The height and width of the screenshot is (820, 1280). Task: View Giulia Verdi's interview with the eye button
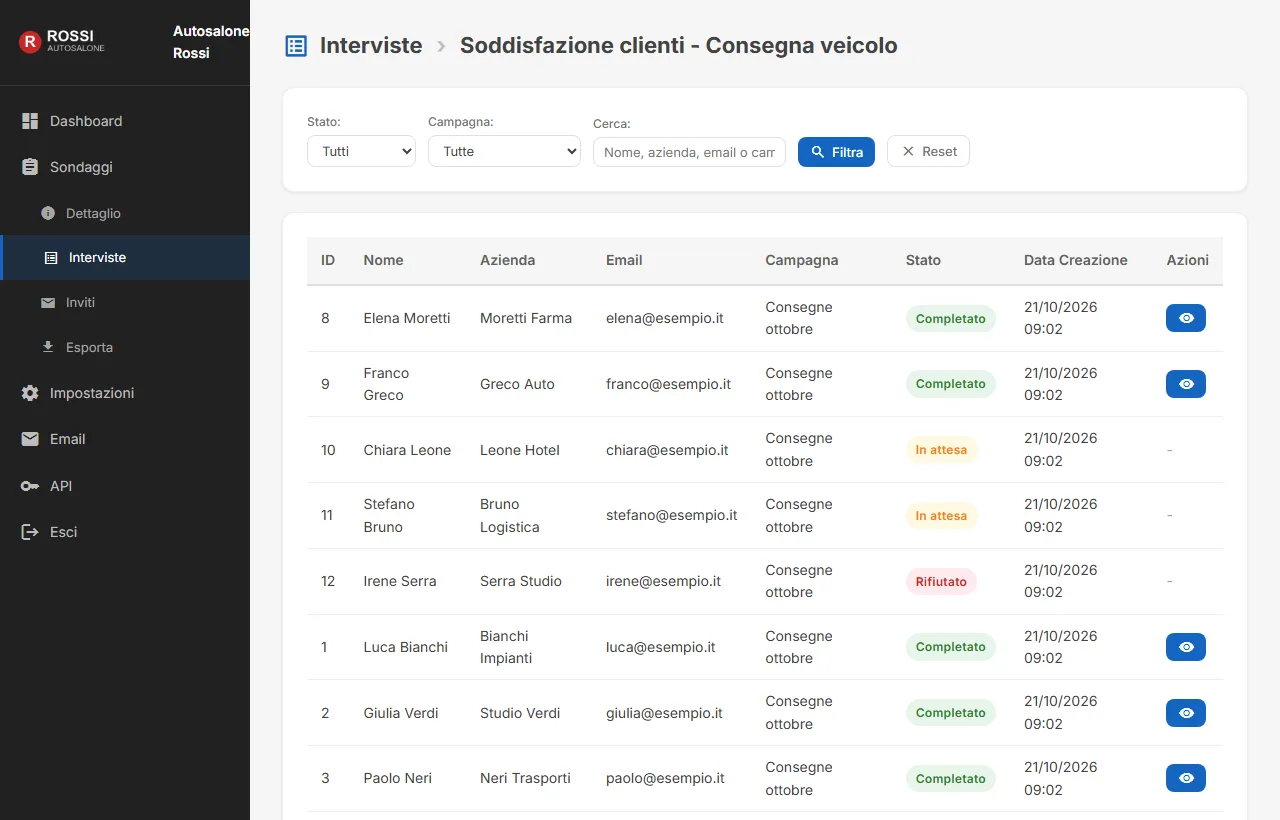click(1186, 713)
